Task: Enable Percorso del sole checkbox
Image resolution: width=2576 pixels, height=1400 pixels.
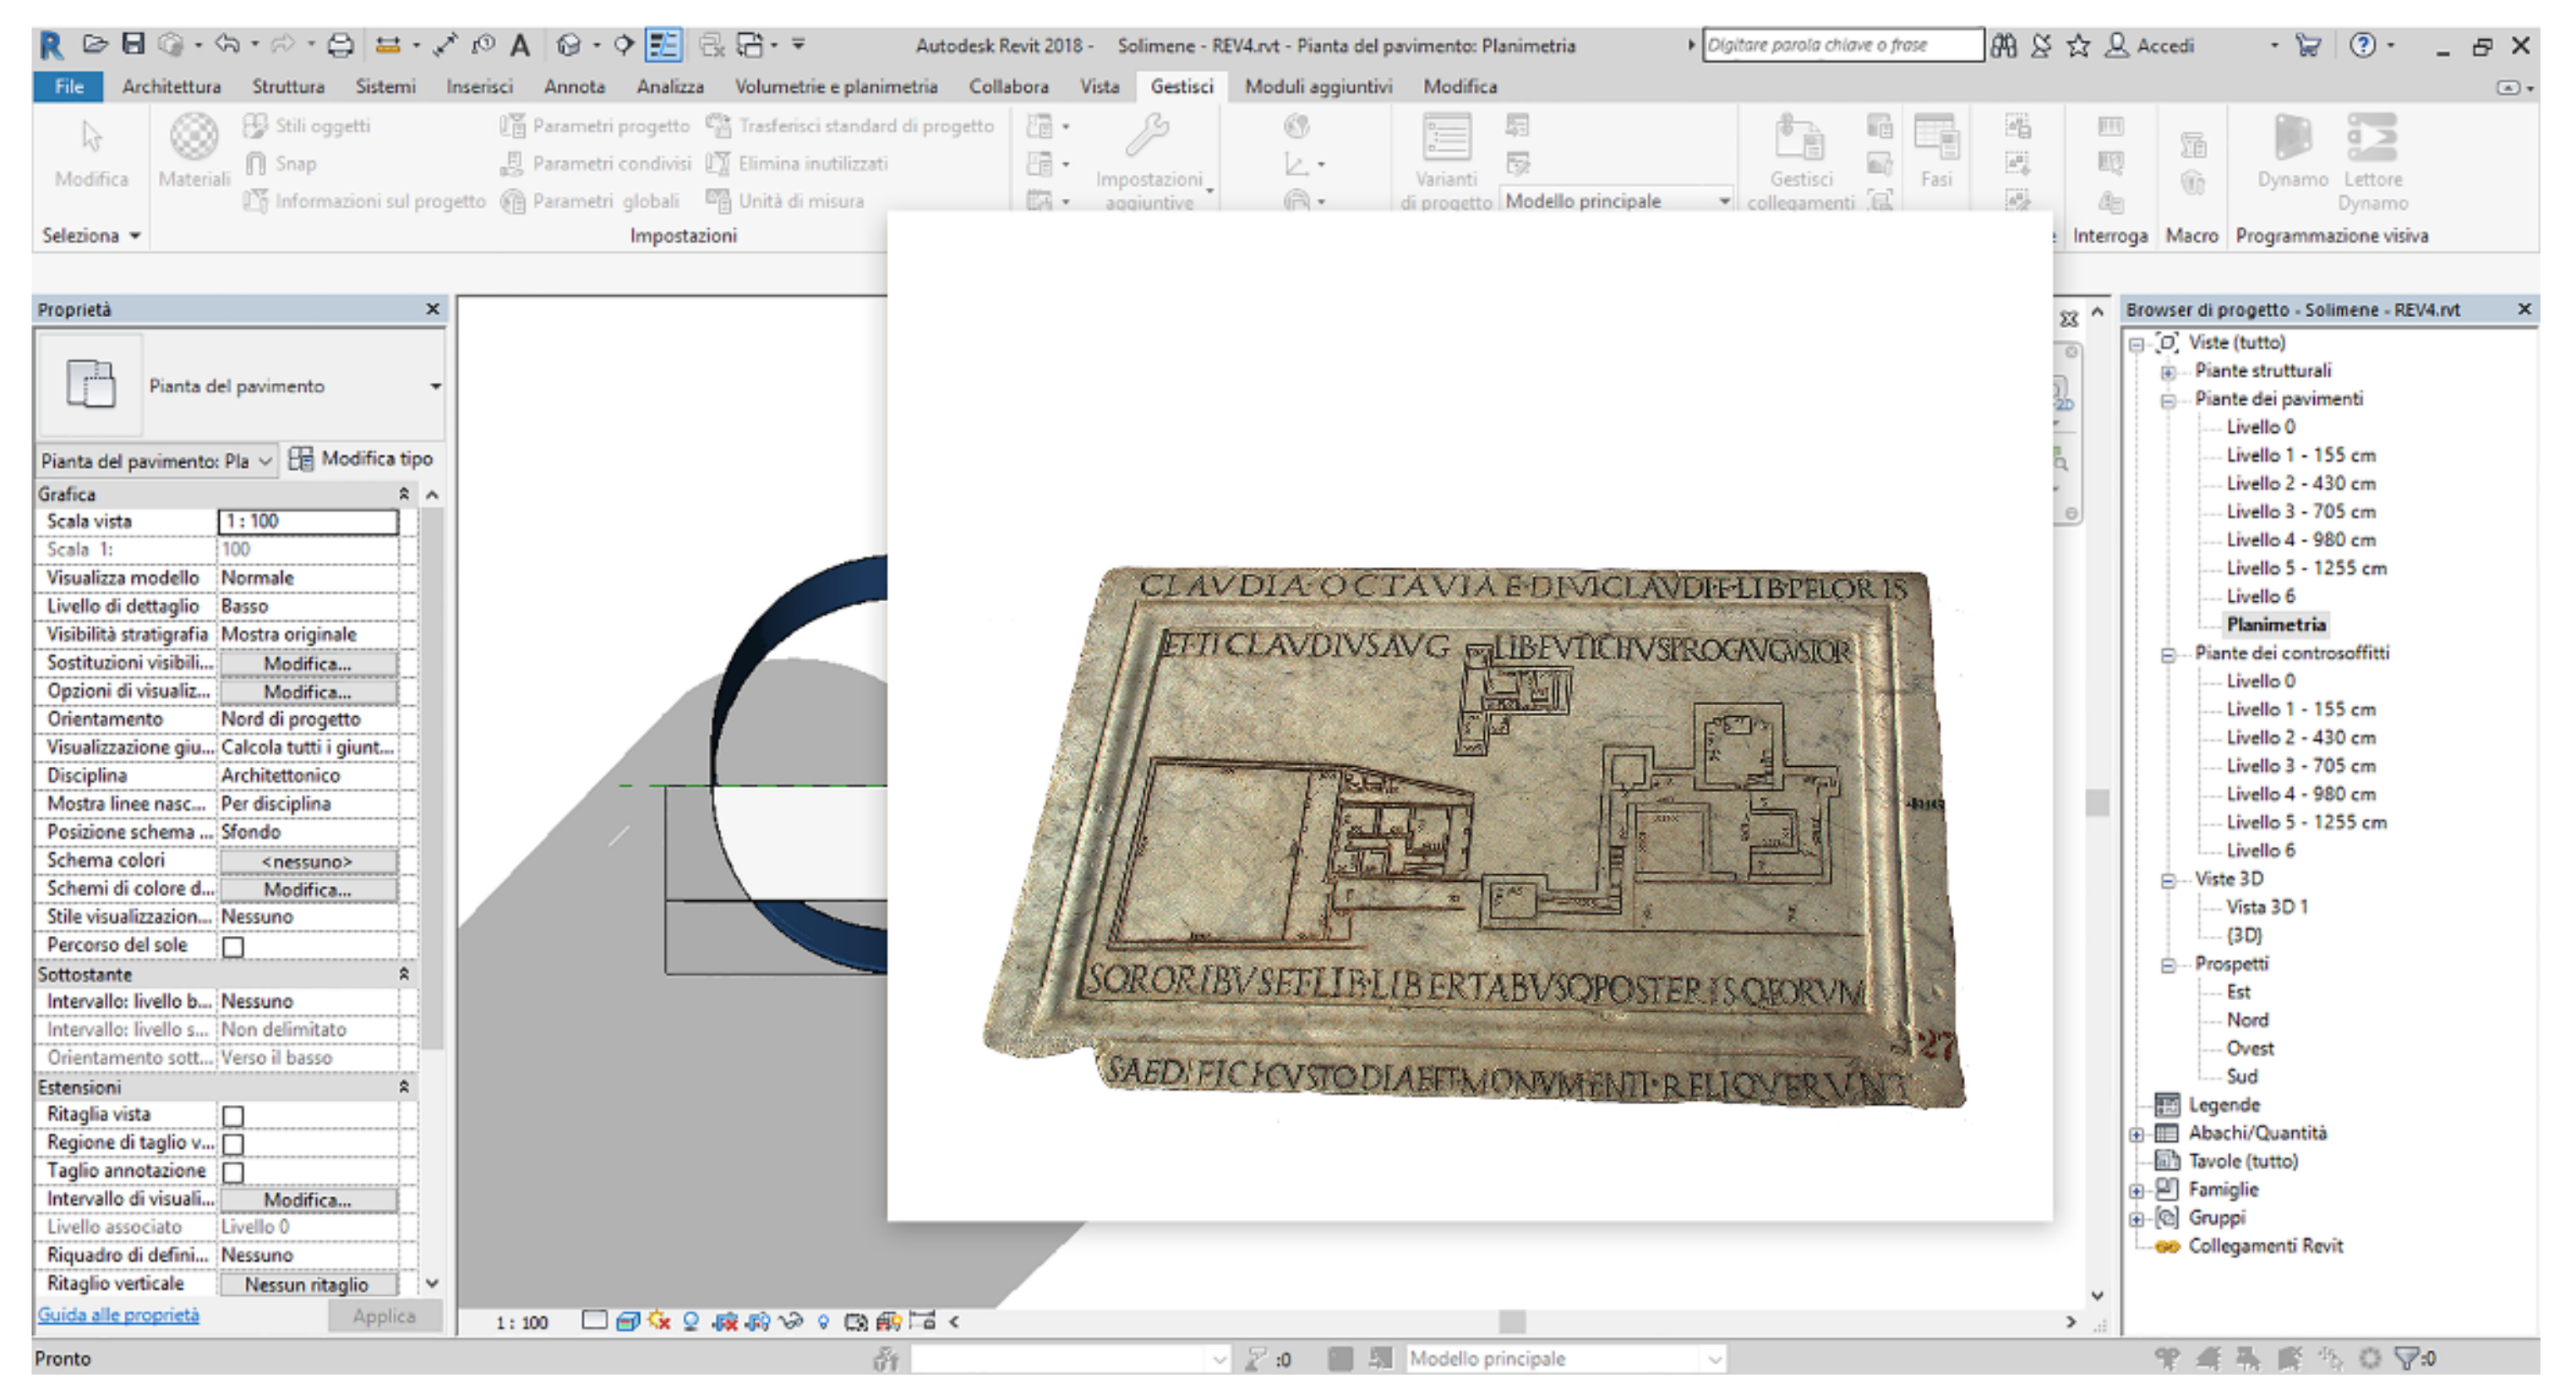Action: 233,946
